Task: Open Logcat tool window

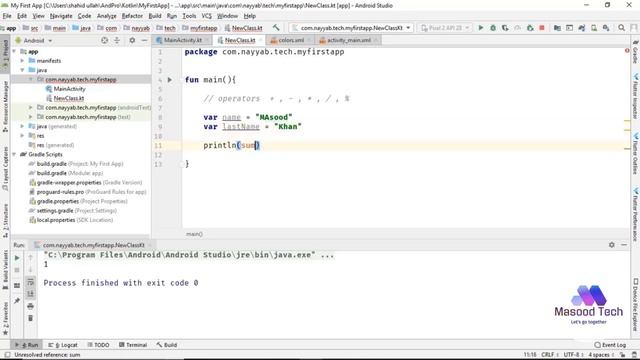Action: point(63,345)
